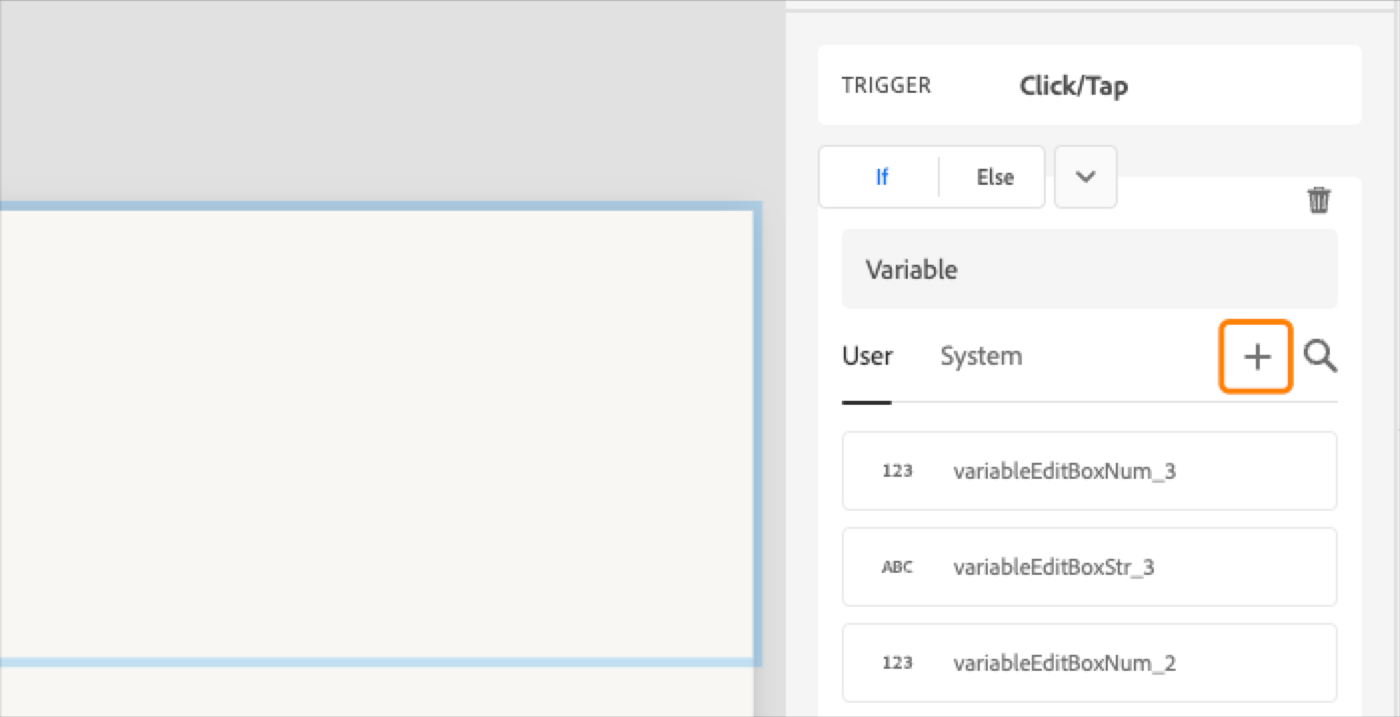The height and width of the screenshot is (717, 1400).
Task: Click the plus icon to add variable
Action: tap(1256, 357)
